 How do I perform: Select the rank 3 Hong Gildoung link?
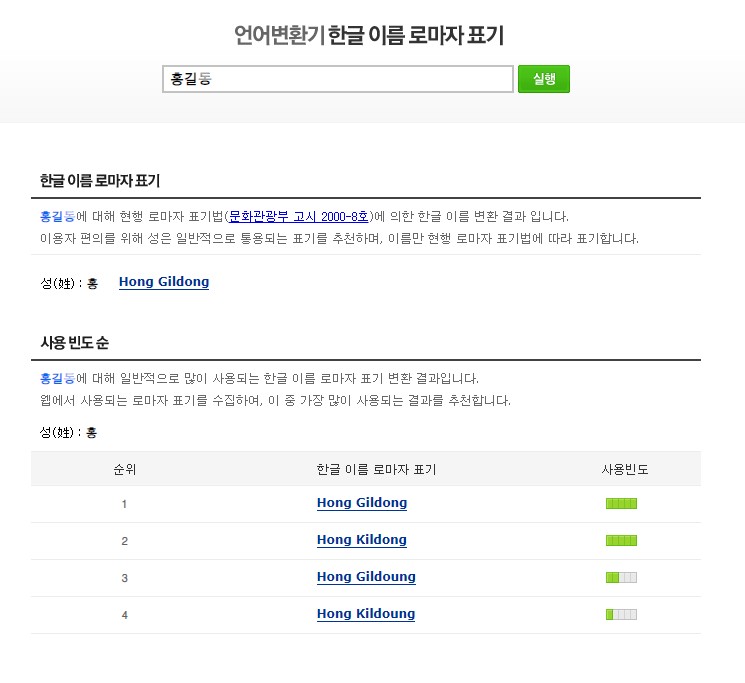366,577
